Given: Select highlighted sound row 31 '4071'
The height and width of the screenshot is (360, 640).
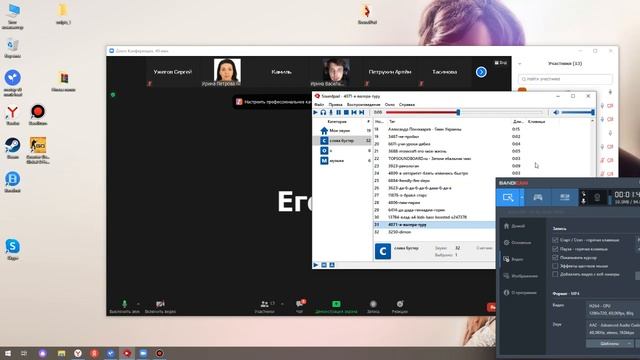Looking at the screenshot, I should click(435, 224).
